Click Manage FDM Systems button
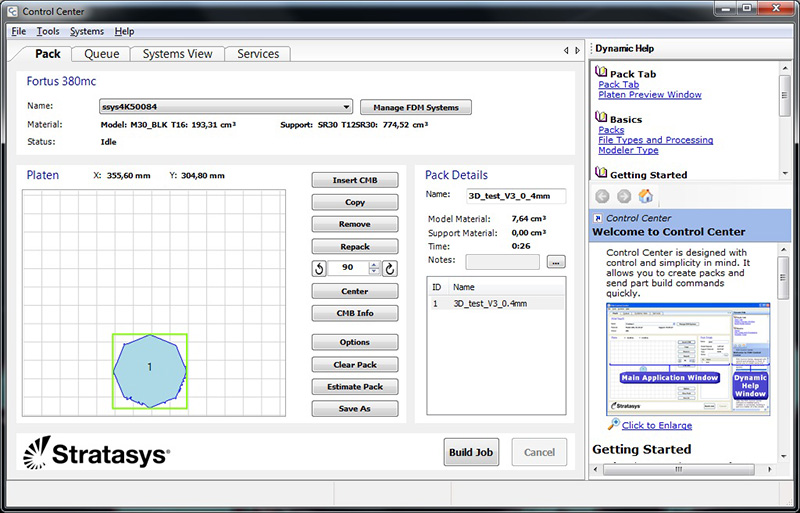Image resolution: width=800 pixels, height=513 pixels. pos(416,107)
